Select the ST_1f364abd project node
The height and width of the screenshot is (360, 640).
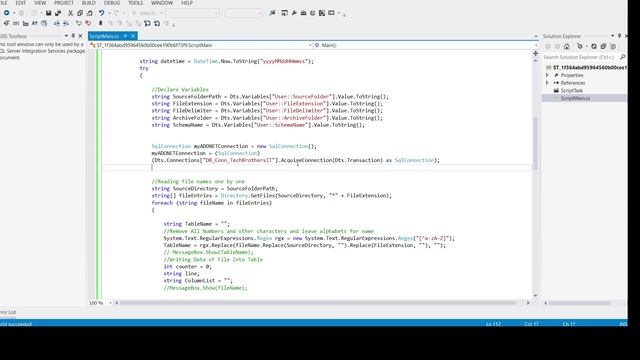tap(589, 68)
